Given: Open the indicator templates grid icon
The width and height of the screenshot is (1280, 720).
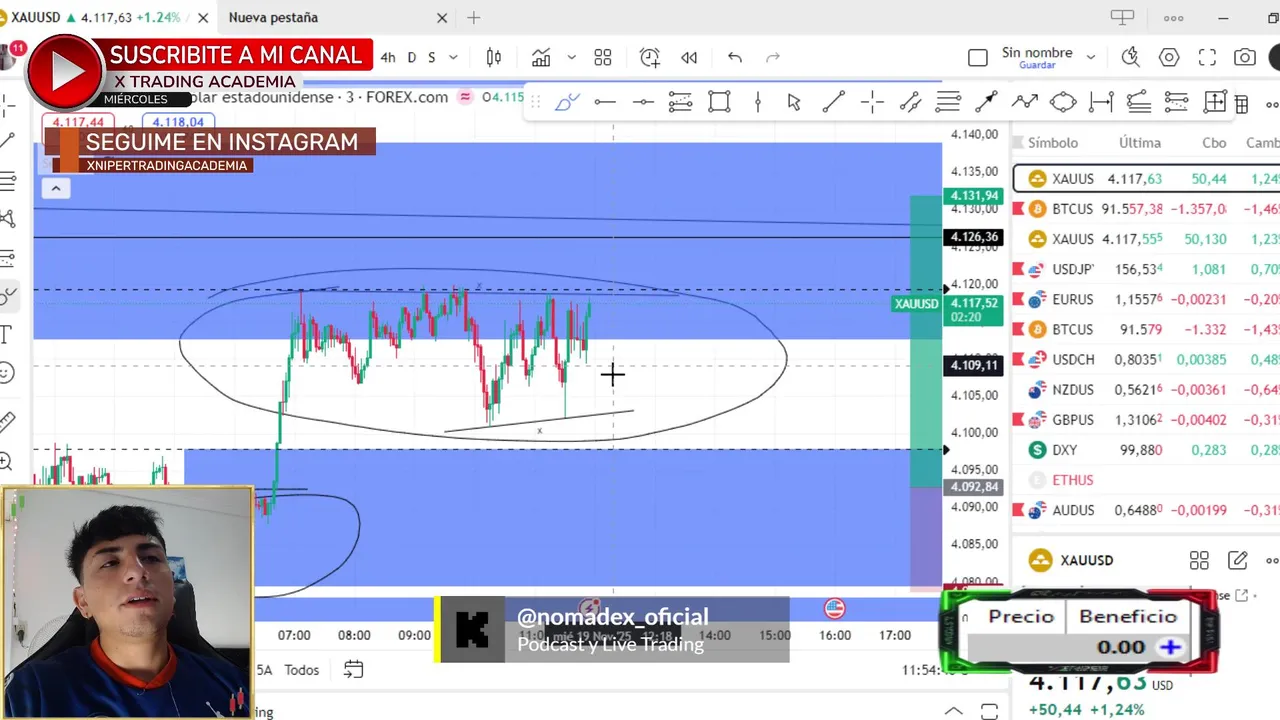Looking at the screenshot, I should pos(603,58).
